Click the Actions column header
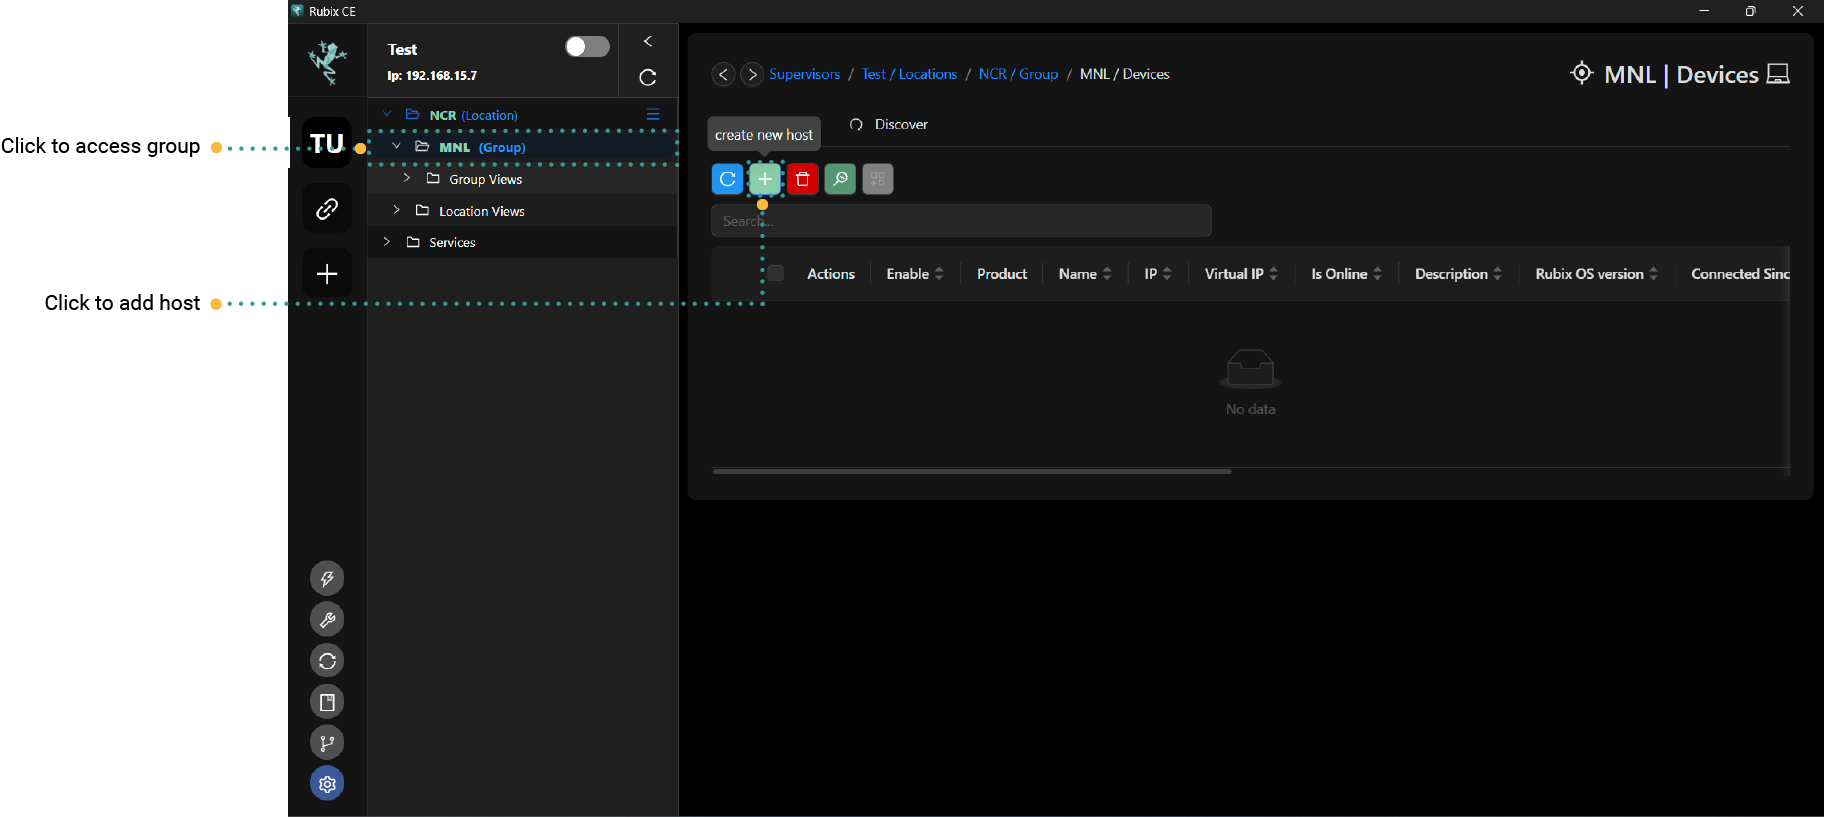Screen dimensions: 1824x817 pos(831,274)
